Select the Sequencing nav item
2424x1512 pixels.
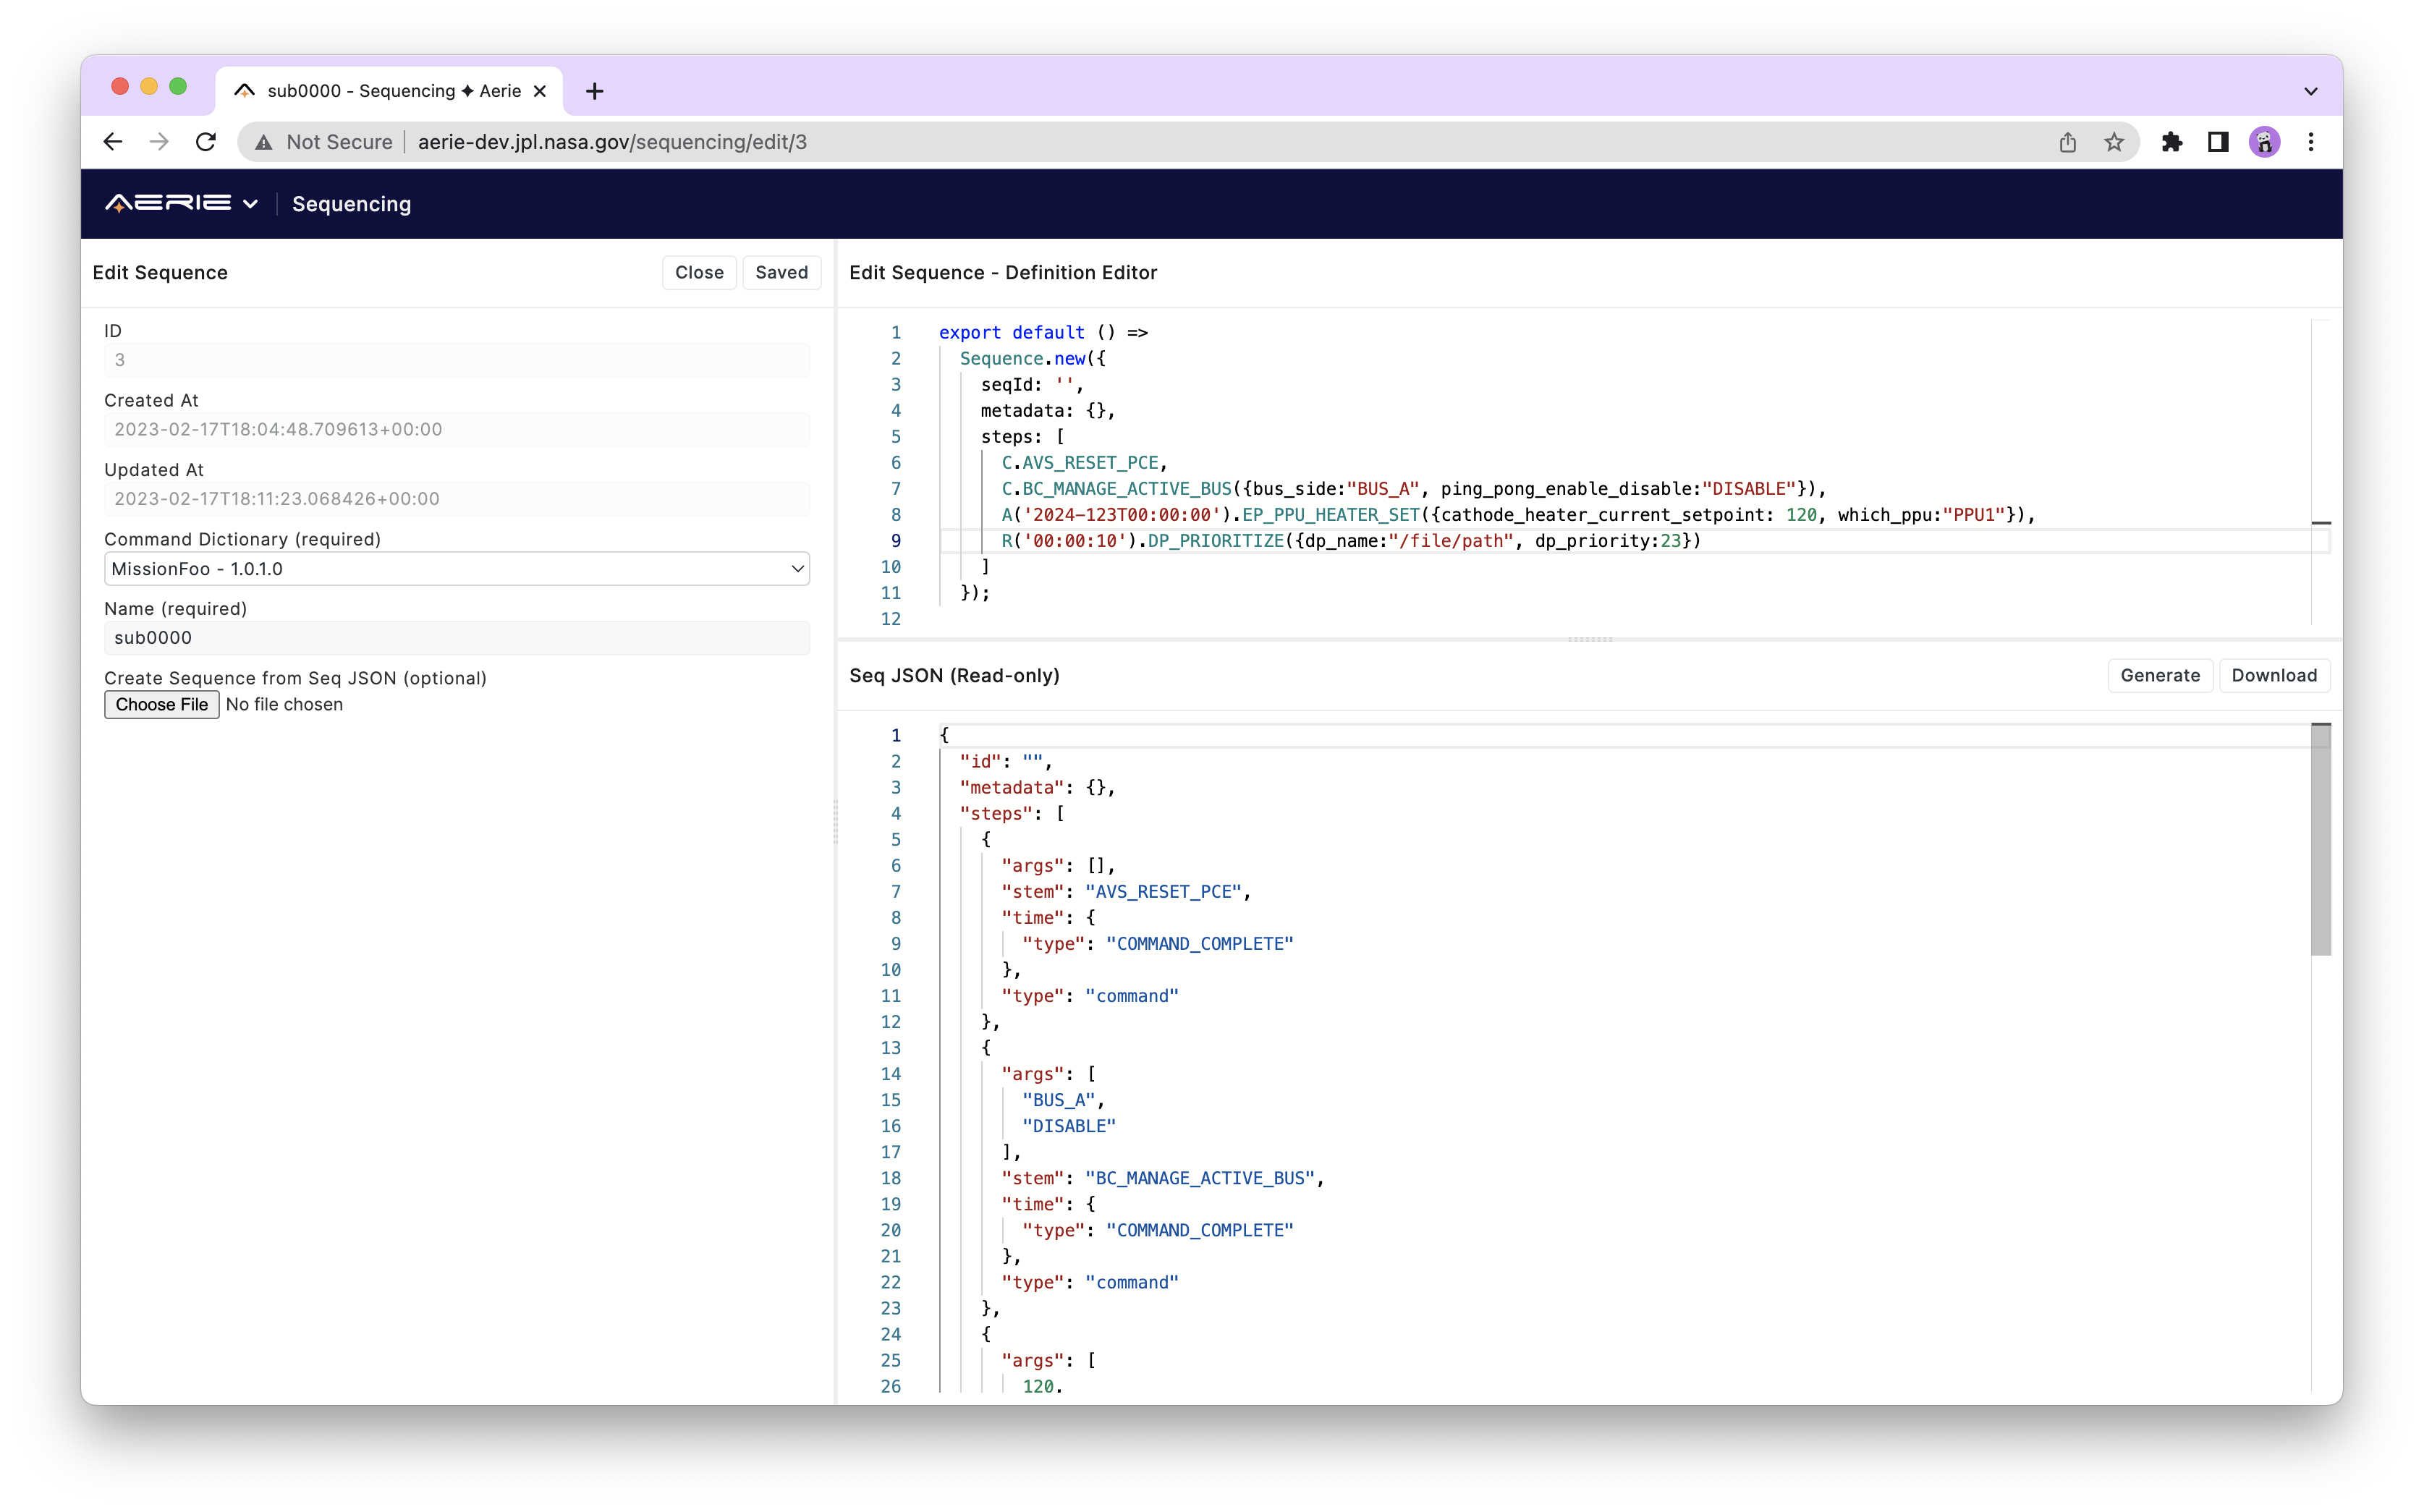click(x=351, y=204)
